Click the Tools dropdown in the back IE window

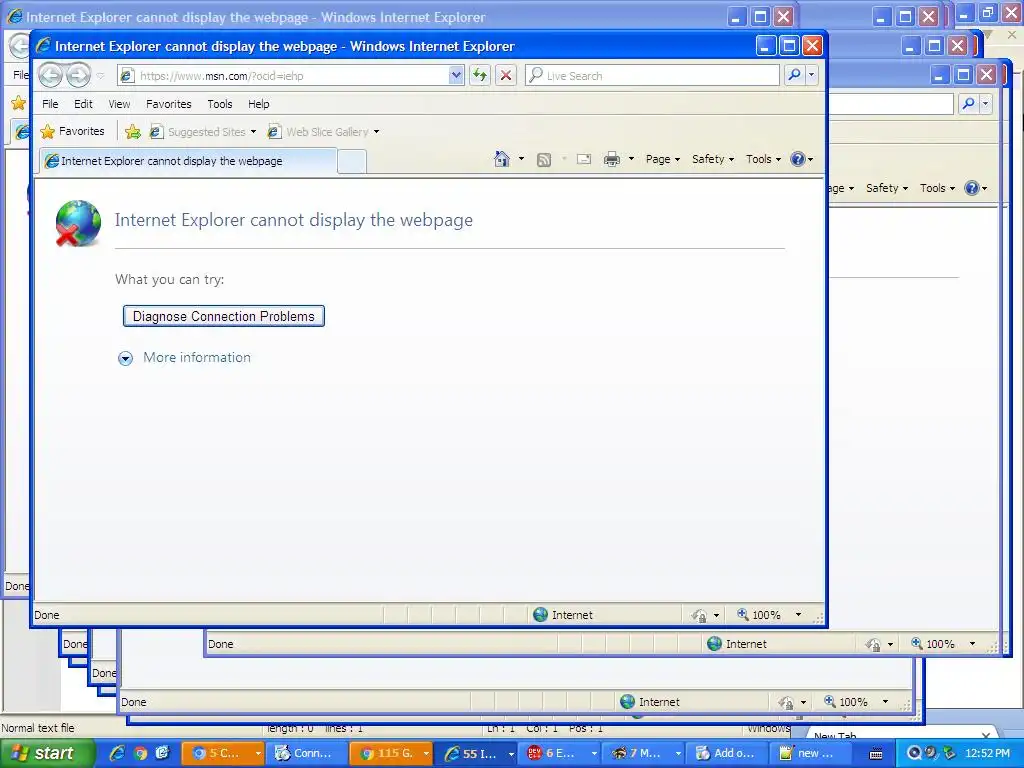937,188
